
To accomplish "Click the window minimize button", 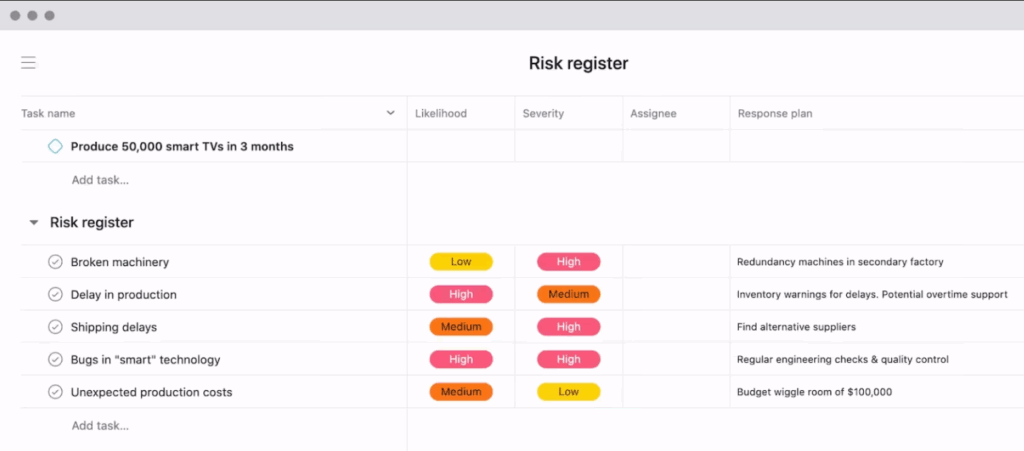I will pyautogui.click(x=32, y=15).
